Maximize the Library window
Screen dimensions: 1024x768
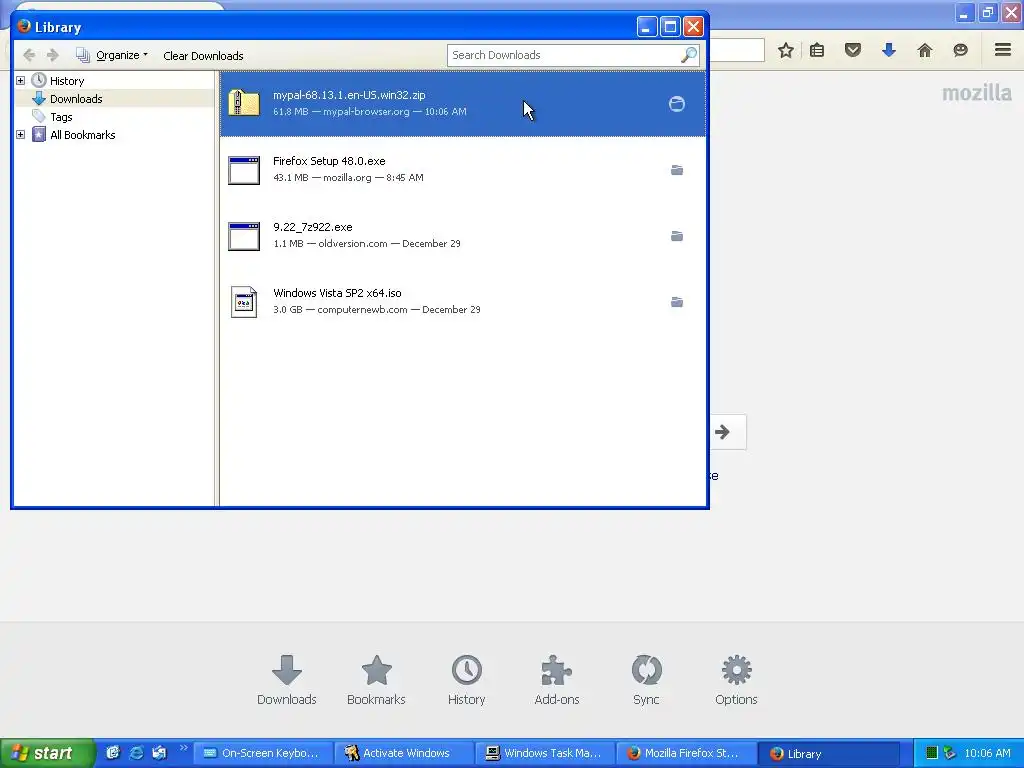[x=670, y=27]
